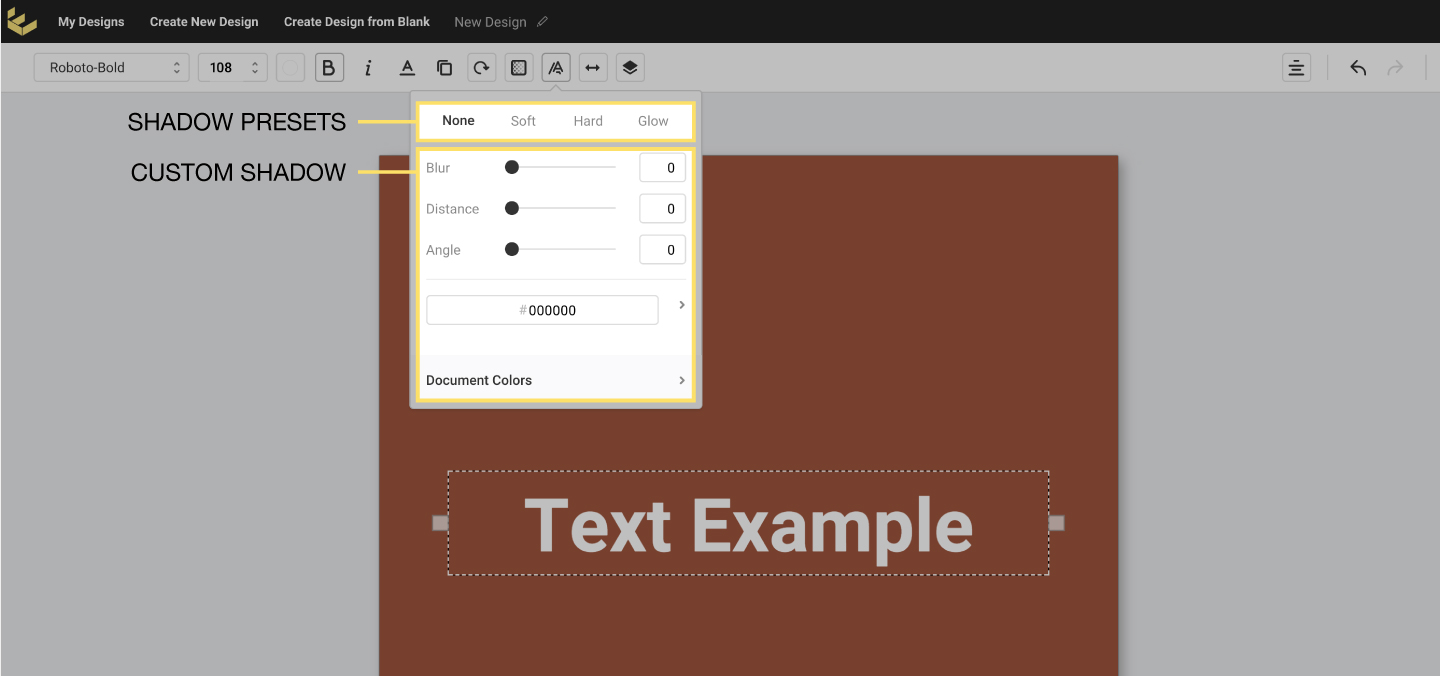Open the Roboto-Bold font dropdown

(111, 68)
